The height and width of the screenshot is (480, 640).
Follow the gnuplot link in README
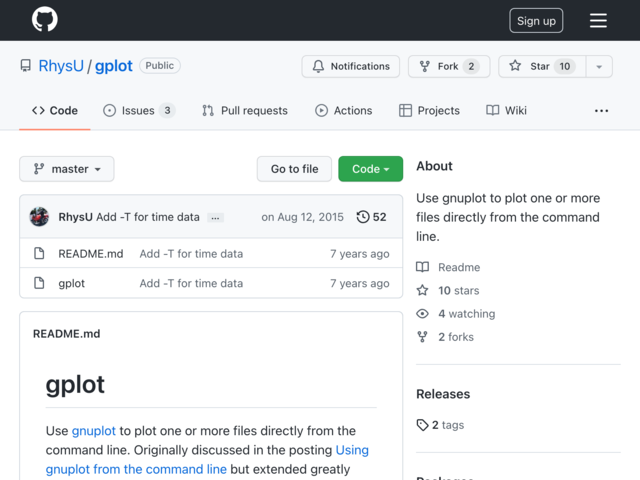click(x=93, y=431)
